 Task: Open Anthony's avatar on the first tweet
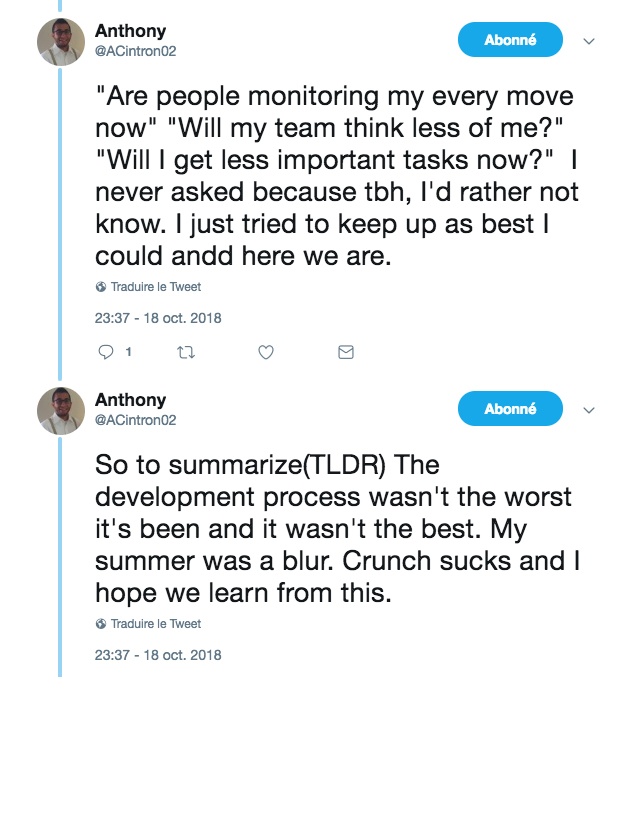[61, 41]
